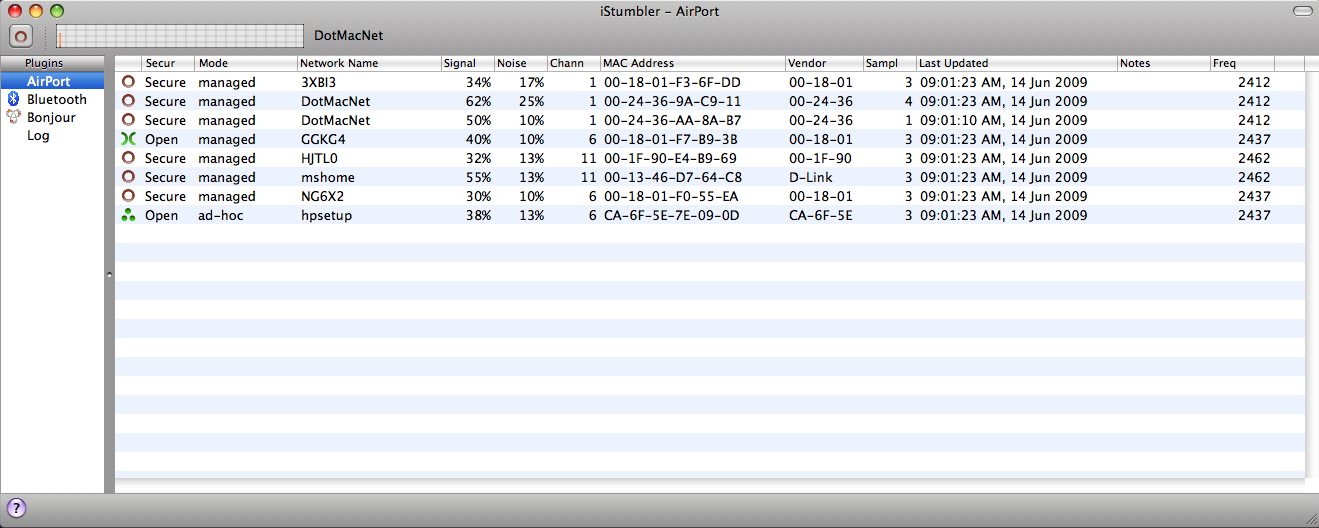Click the D-Link vendor cell
This screenshot has height=528, width=1319.
pos(810,177)
